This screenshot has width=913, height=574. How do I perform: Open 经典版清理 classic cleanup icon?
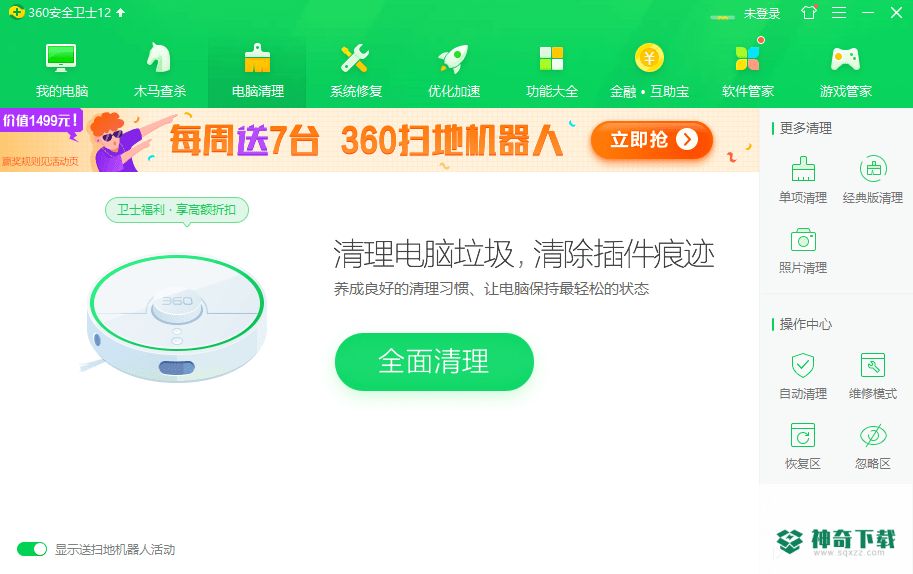[873, 169]
